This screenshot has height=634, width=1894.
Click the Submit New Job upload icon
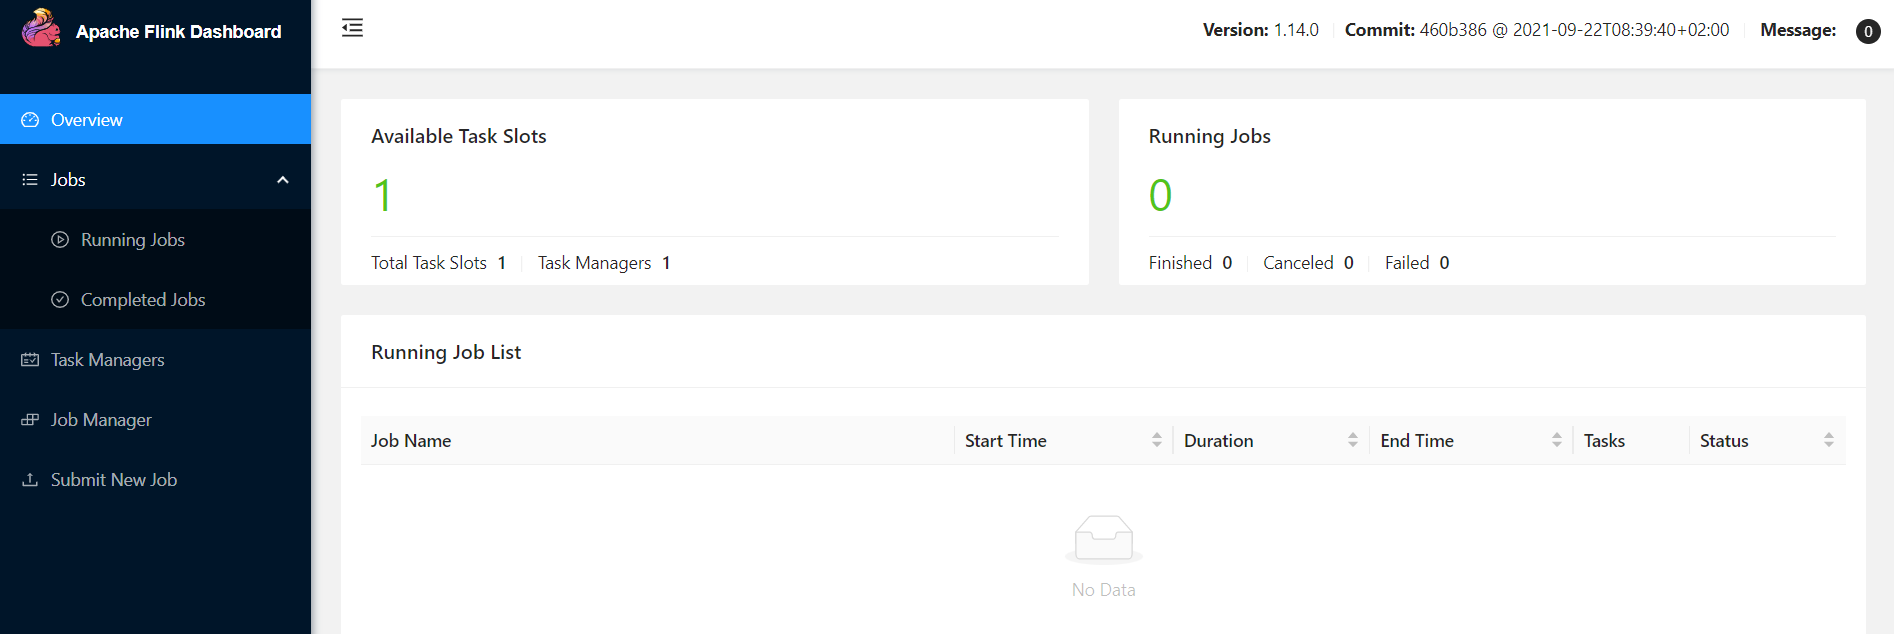tap(30, 480)
